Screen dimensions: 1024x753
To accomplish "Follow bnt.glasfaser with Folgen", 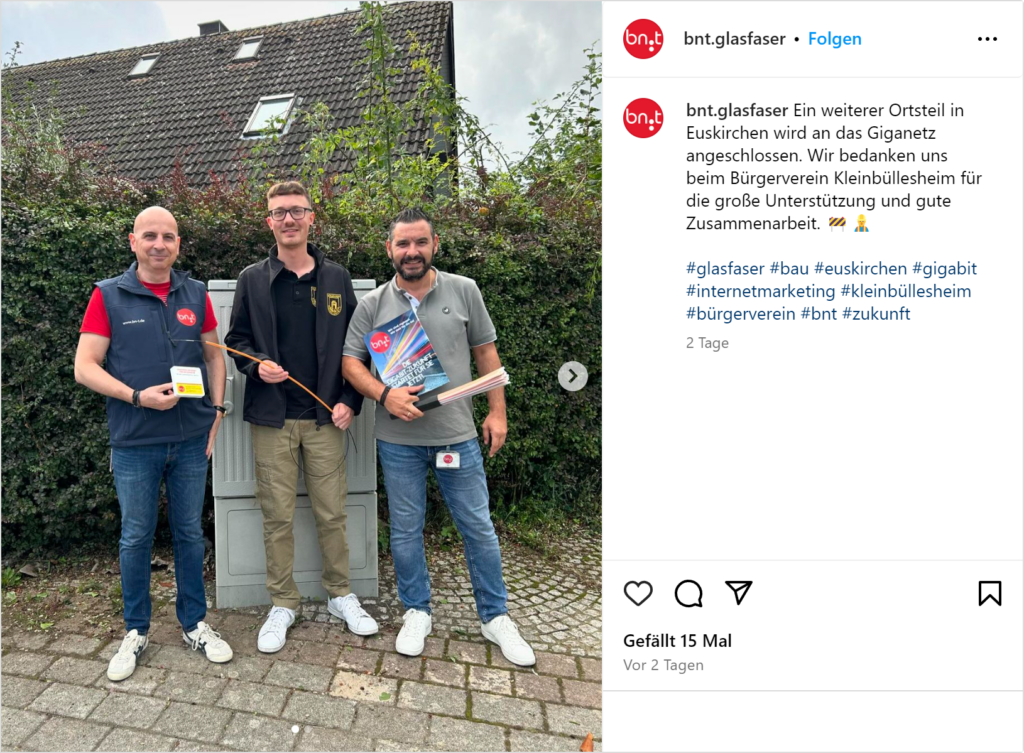I will click(x=835, y=39).
